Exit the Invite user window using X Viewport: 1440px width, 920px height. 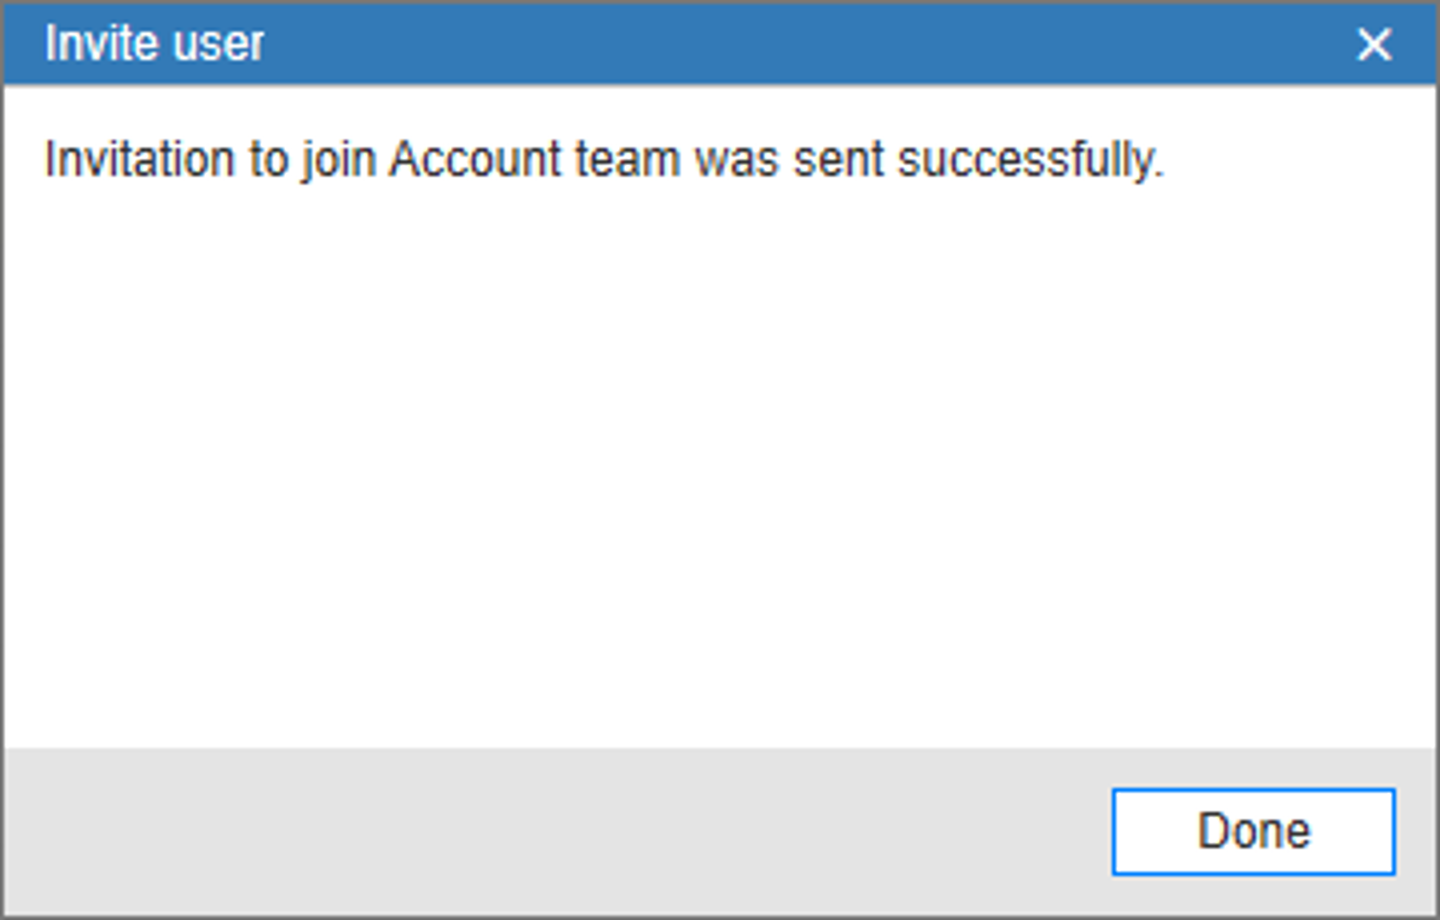[x=1374, y=44]
